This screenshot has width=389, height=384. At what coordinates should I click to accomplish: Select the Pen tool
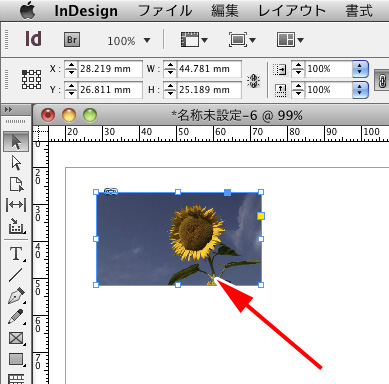[17, 296]
